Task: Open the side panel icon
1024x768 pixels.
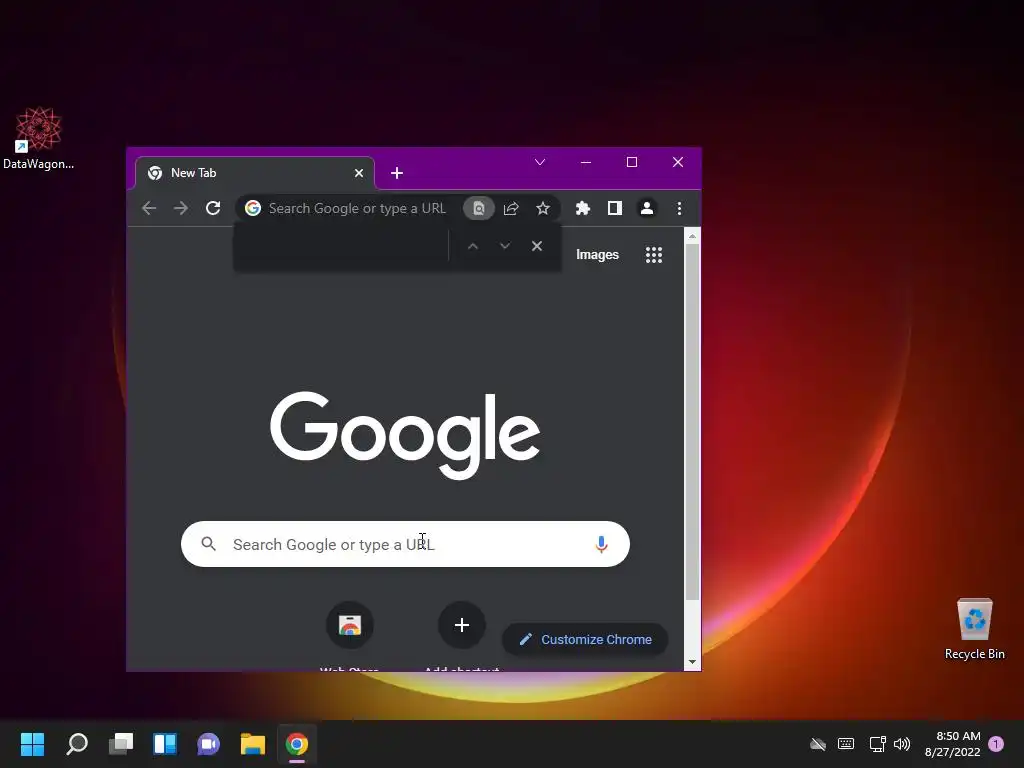Action: (x=615, y=208)
